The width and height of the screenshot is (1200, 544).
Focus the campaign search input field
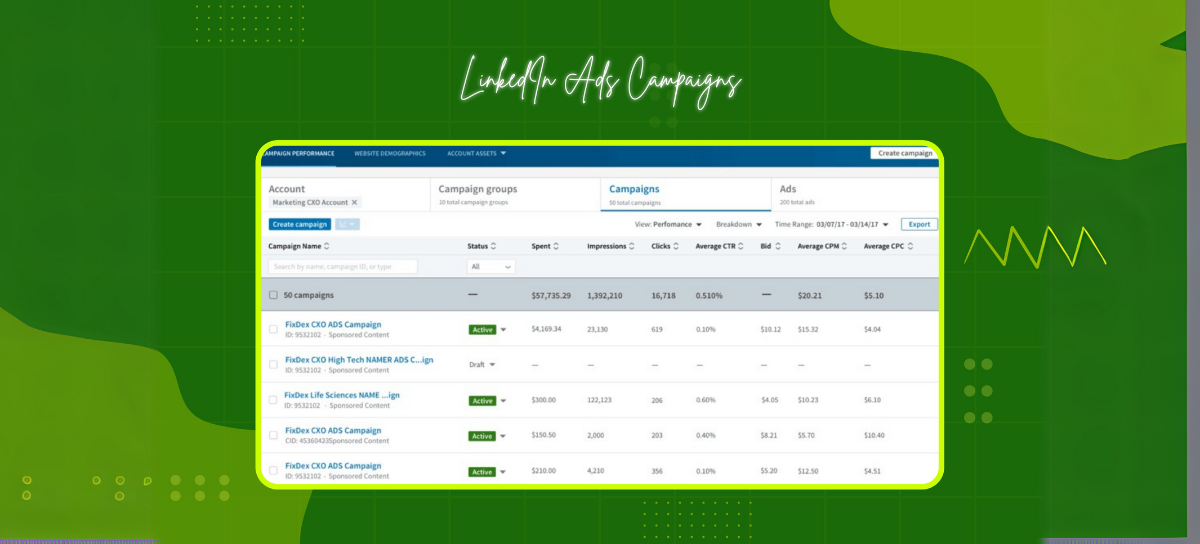click(x=343, y=267)
